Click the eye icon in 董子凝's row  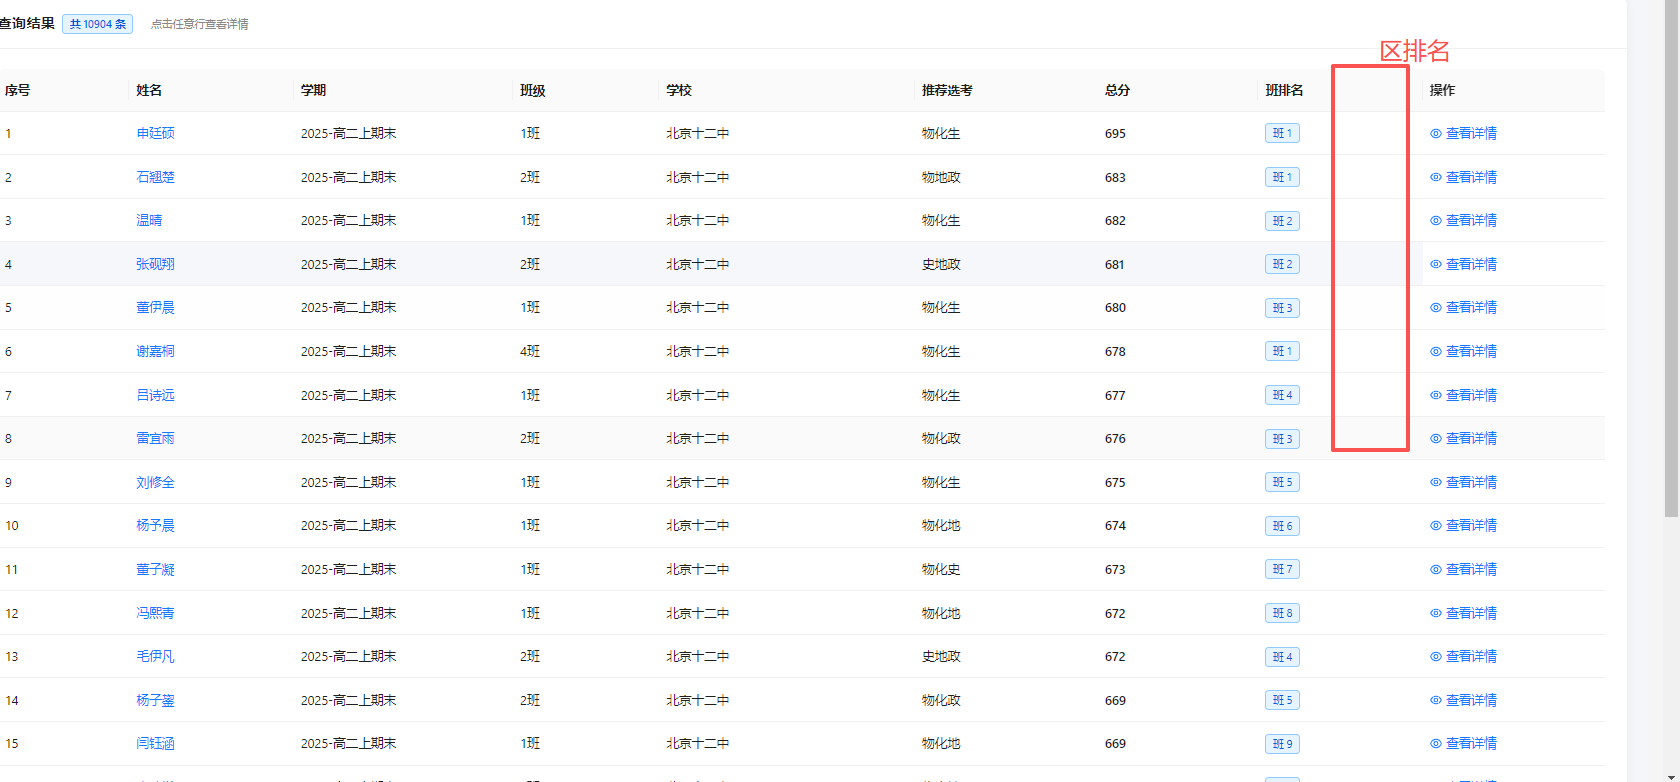click(1436, 569)
